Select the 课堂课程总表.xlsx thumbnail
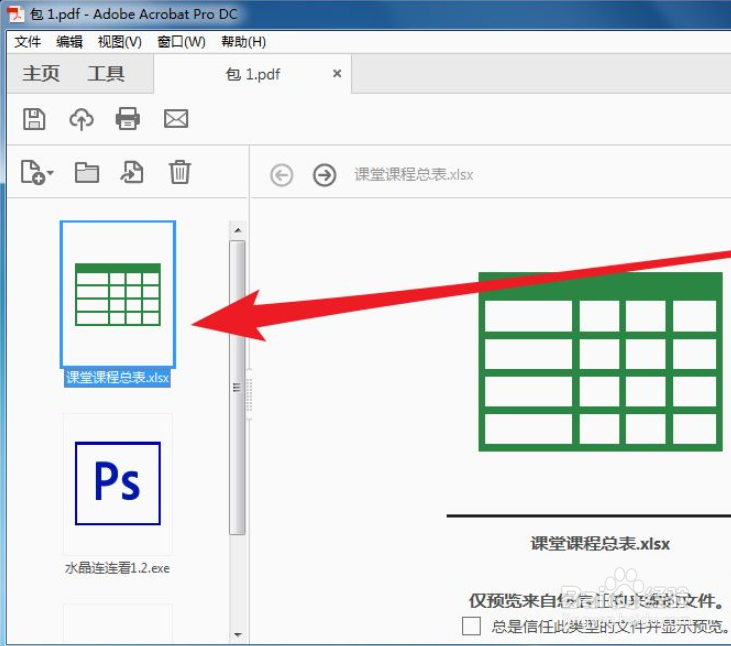 click(118, 294)
